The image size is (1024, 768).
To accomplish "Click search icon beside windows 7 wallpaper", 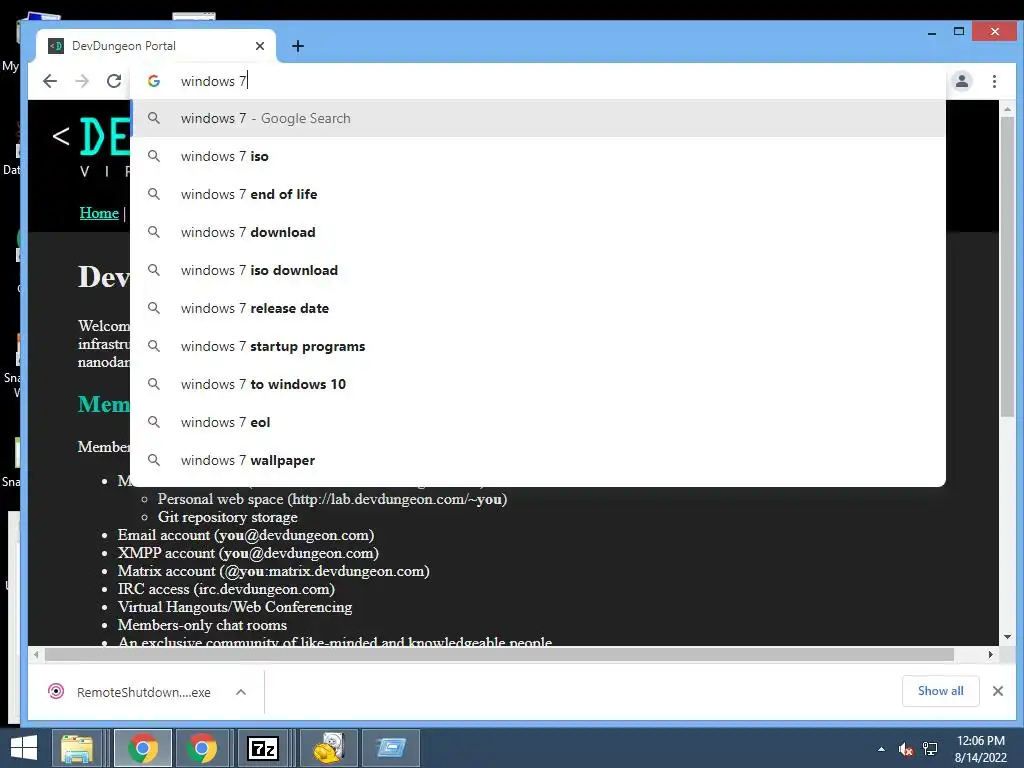I will (153, 460).
